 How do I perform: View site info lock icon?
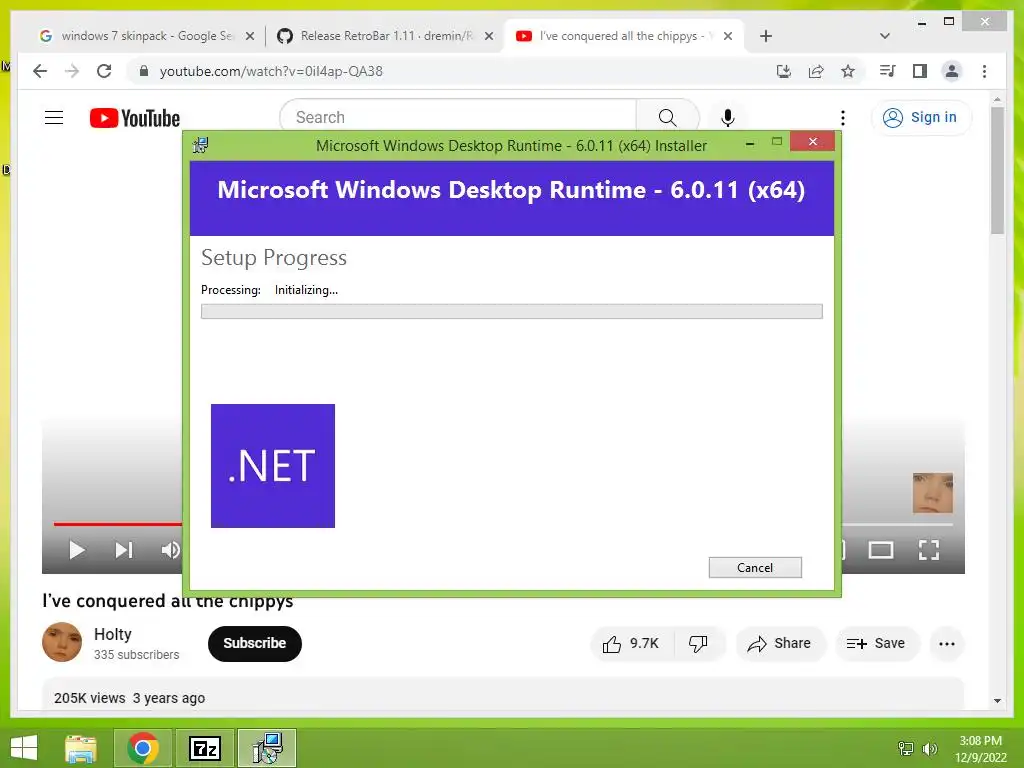click(144, 71)
